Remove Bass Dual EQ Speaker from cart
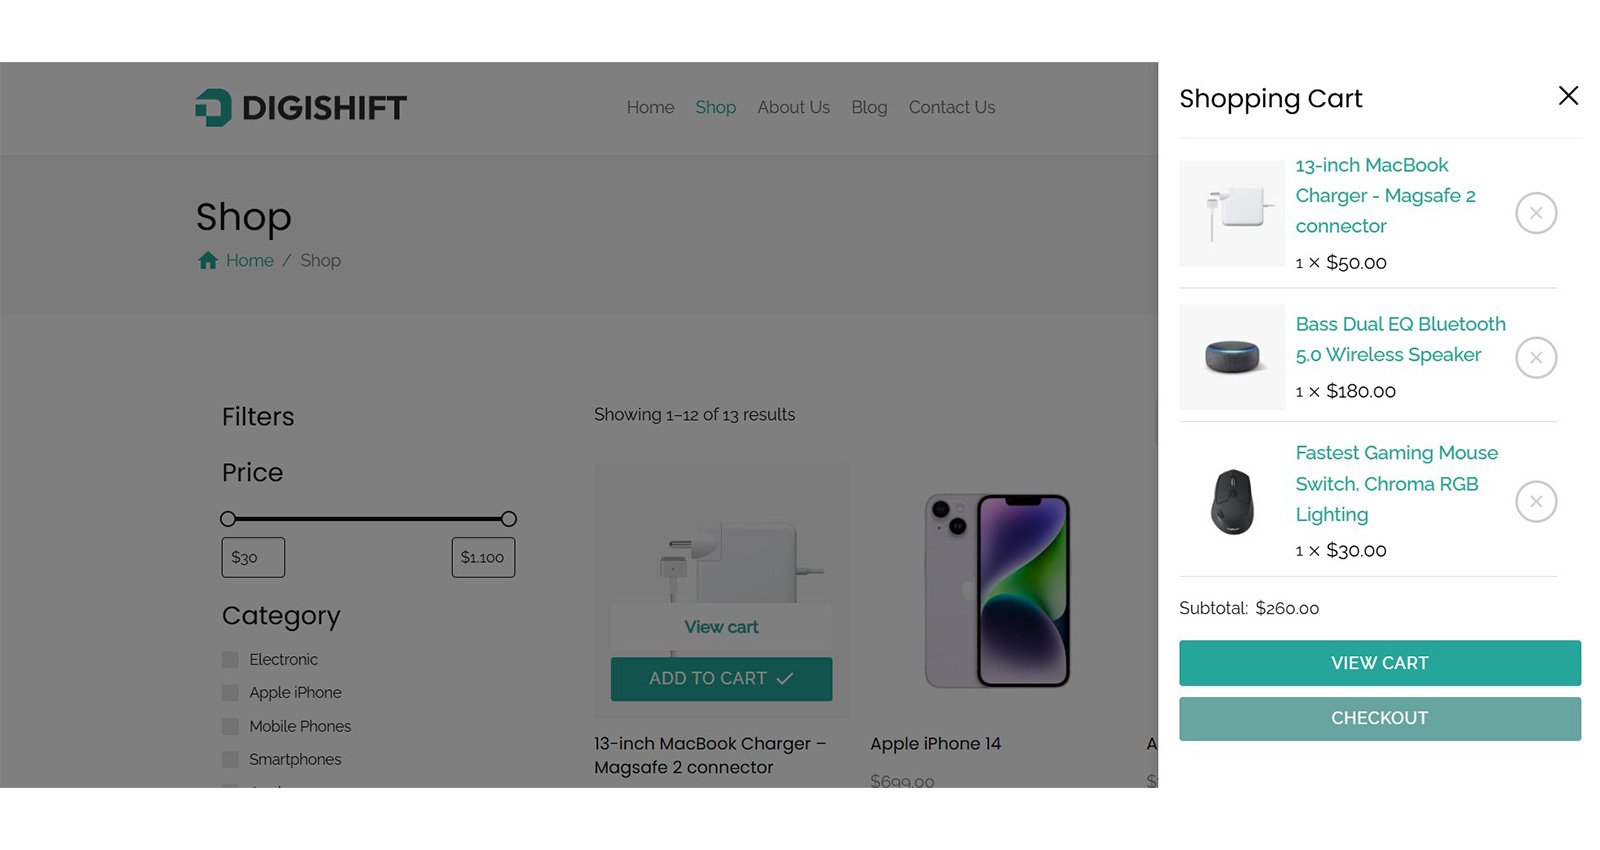This screenshot has height=850, width=1600. coord(1536,358)
